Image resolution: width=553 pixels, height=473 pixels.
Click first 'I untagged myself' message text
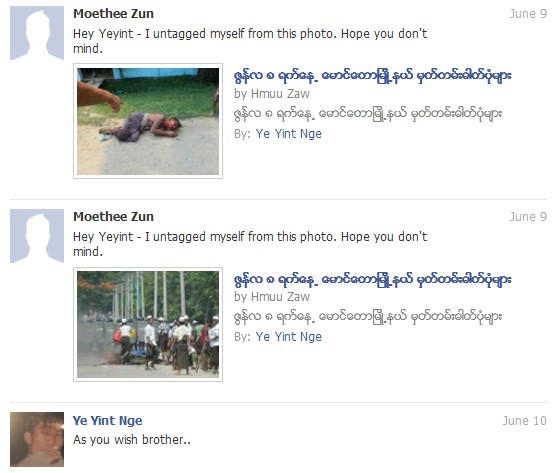point(250,41)
